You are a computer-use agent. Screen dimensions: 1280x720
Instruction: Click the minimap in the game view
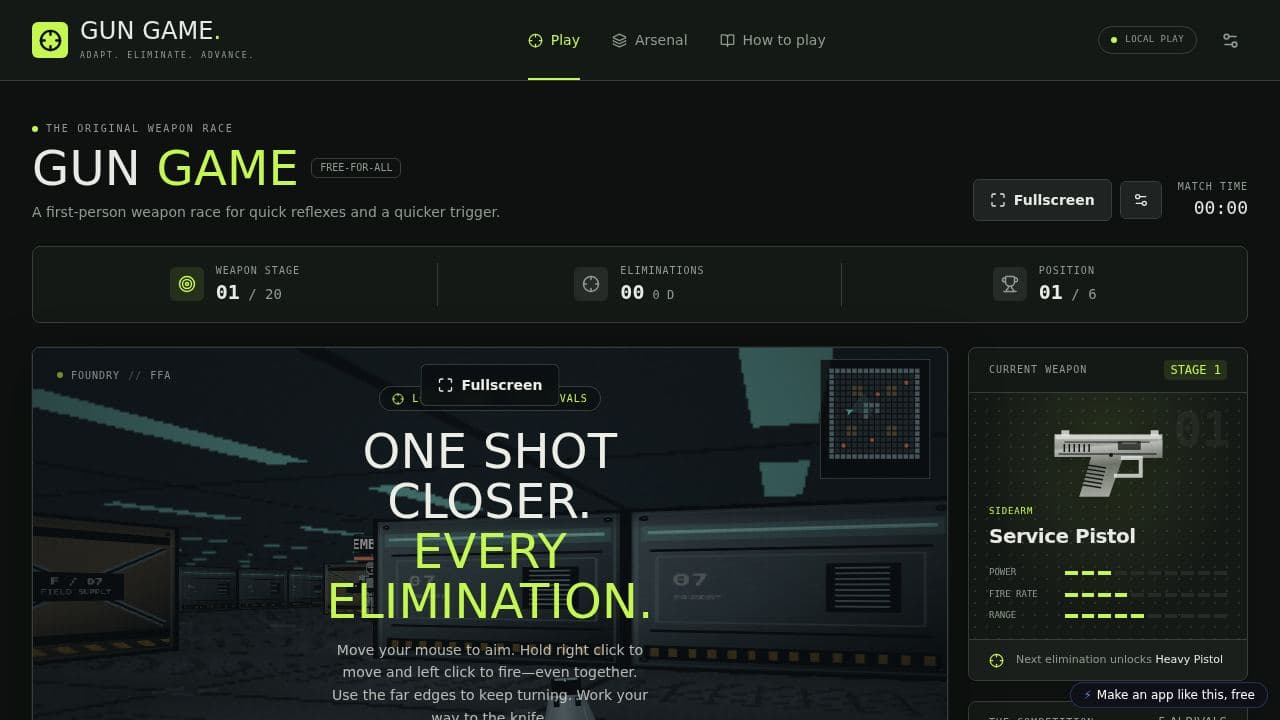875,419
